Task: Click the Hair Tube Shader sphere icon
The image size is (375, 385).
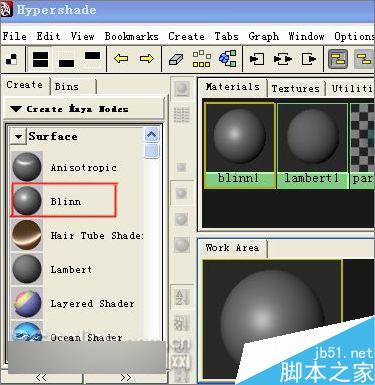Action: (x=27, y=235)
